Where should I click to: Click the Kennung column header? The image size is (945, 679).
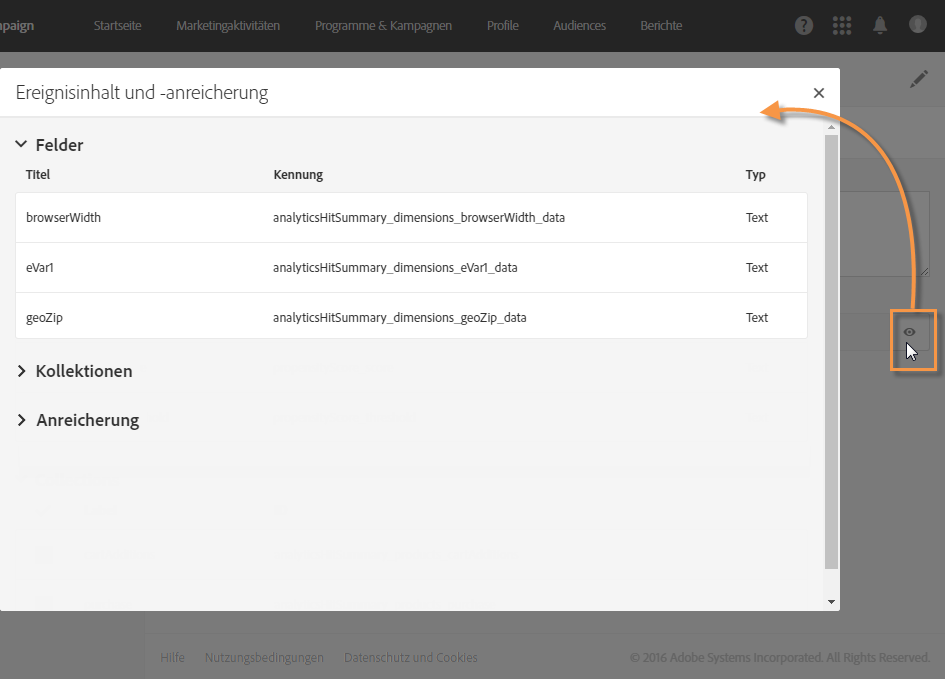pyautogui.click(x=298, y=175)
